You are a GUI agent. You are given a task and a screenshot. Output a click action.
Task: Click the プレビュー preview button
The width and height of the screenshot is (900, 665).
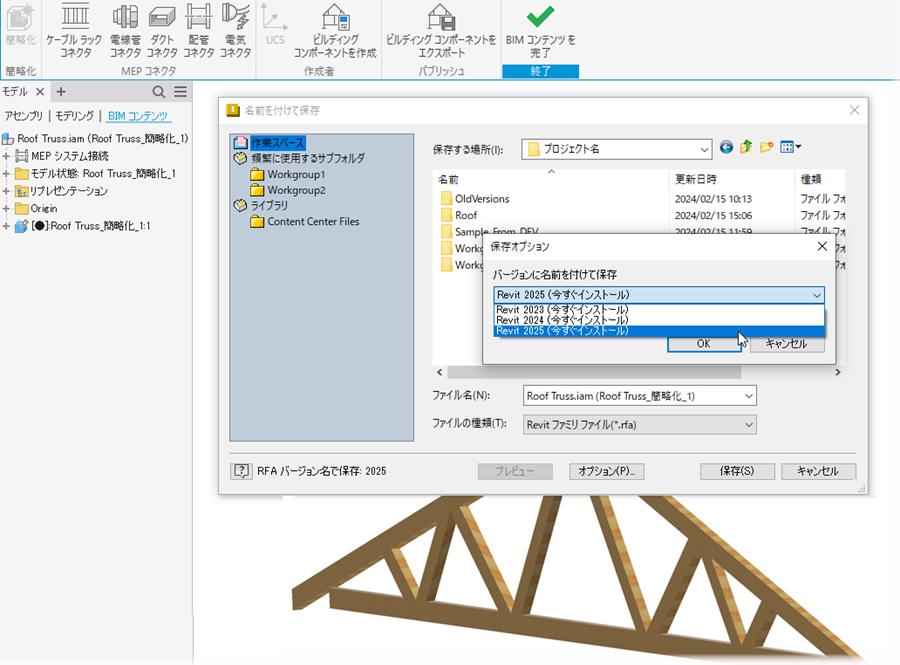click(x=515, y=471)
